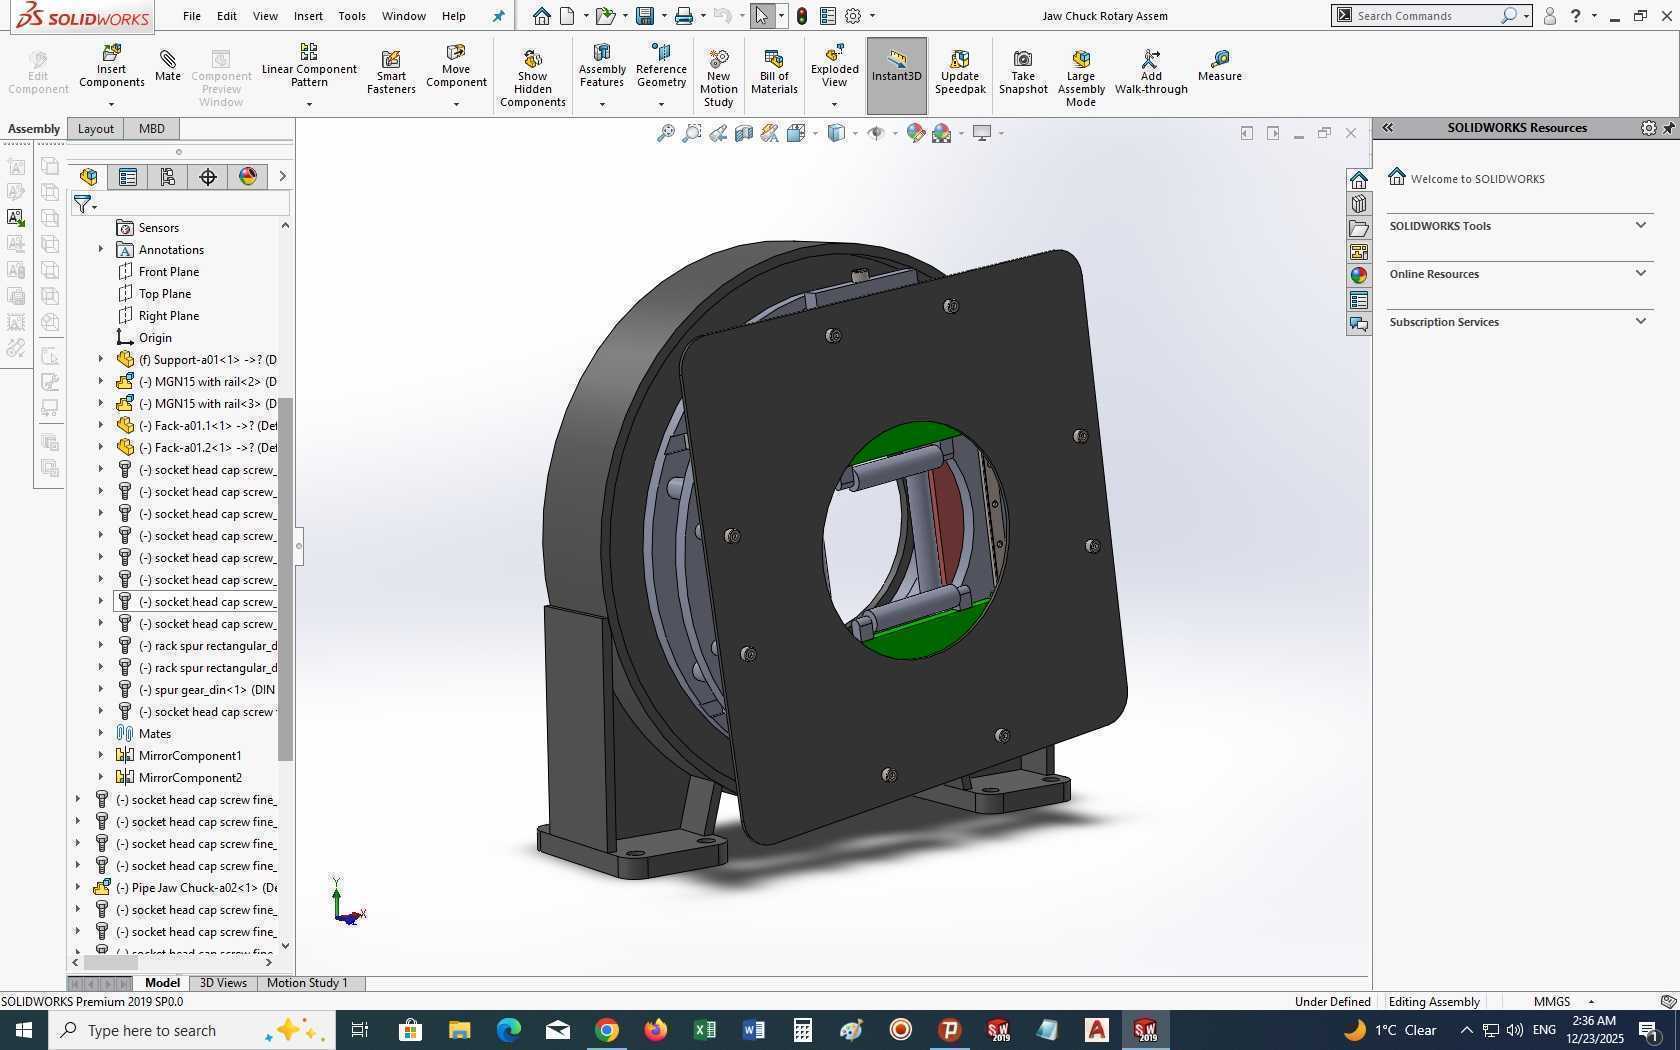Open the Insert Components dropdown arrow
Image resolution: width=1680 pixels, height=1050 pixels.
click(x=111, y=104)
